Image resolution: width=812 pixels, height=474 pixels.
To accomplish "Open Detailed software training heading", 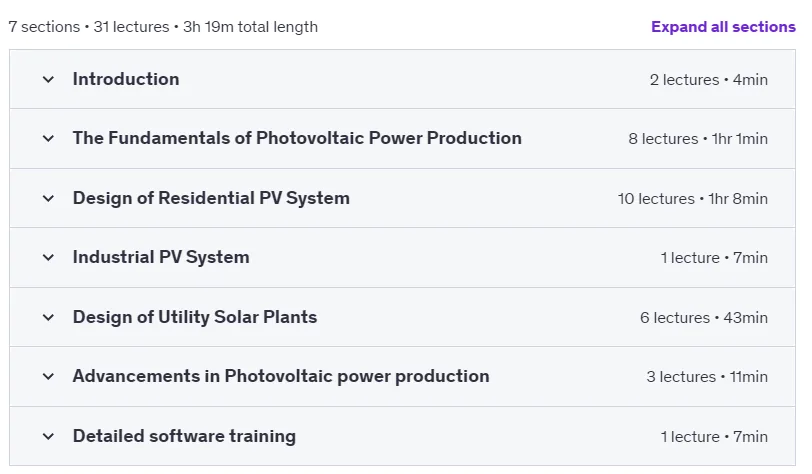I will (x=184, y=436).
